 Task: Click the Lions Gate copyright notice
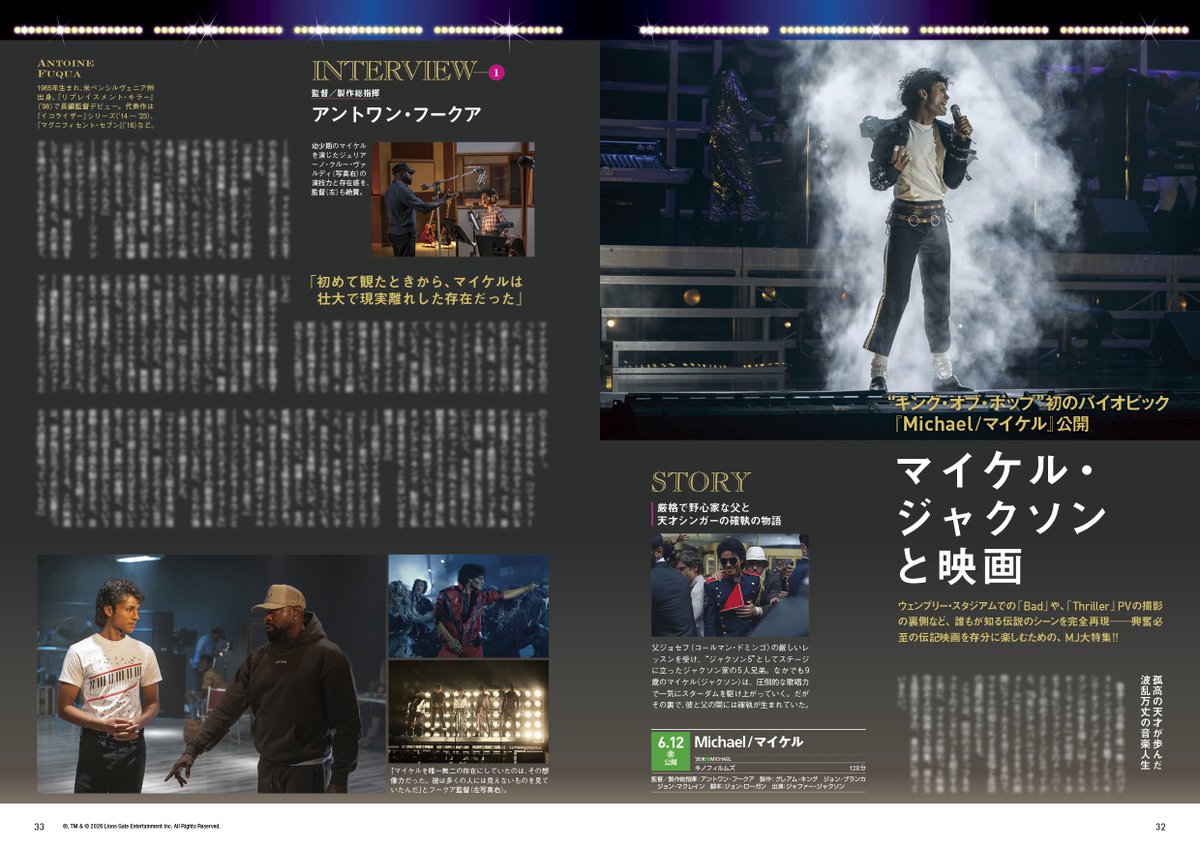point(141,827)
